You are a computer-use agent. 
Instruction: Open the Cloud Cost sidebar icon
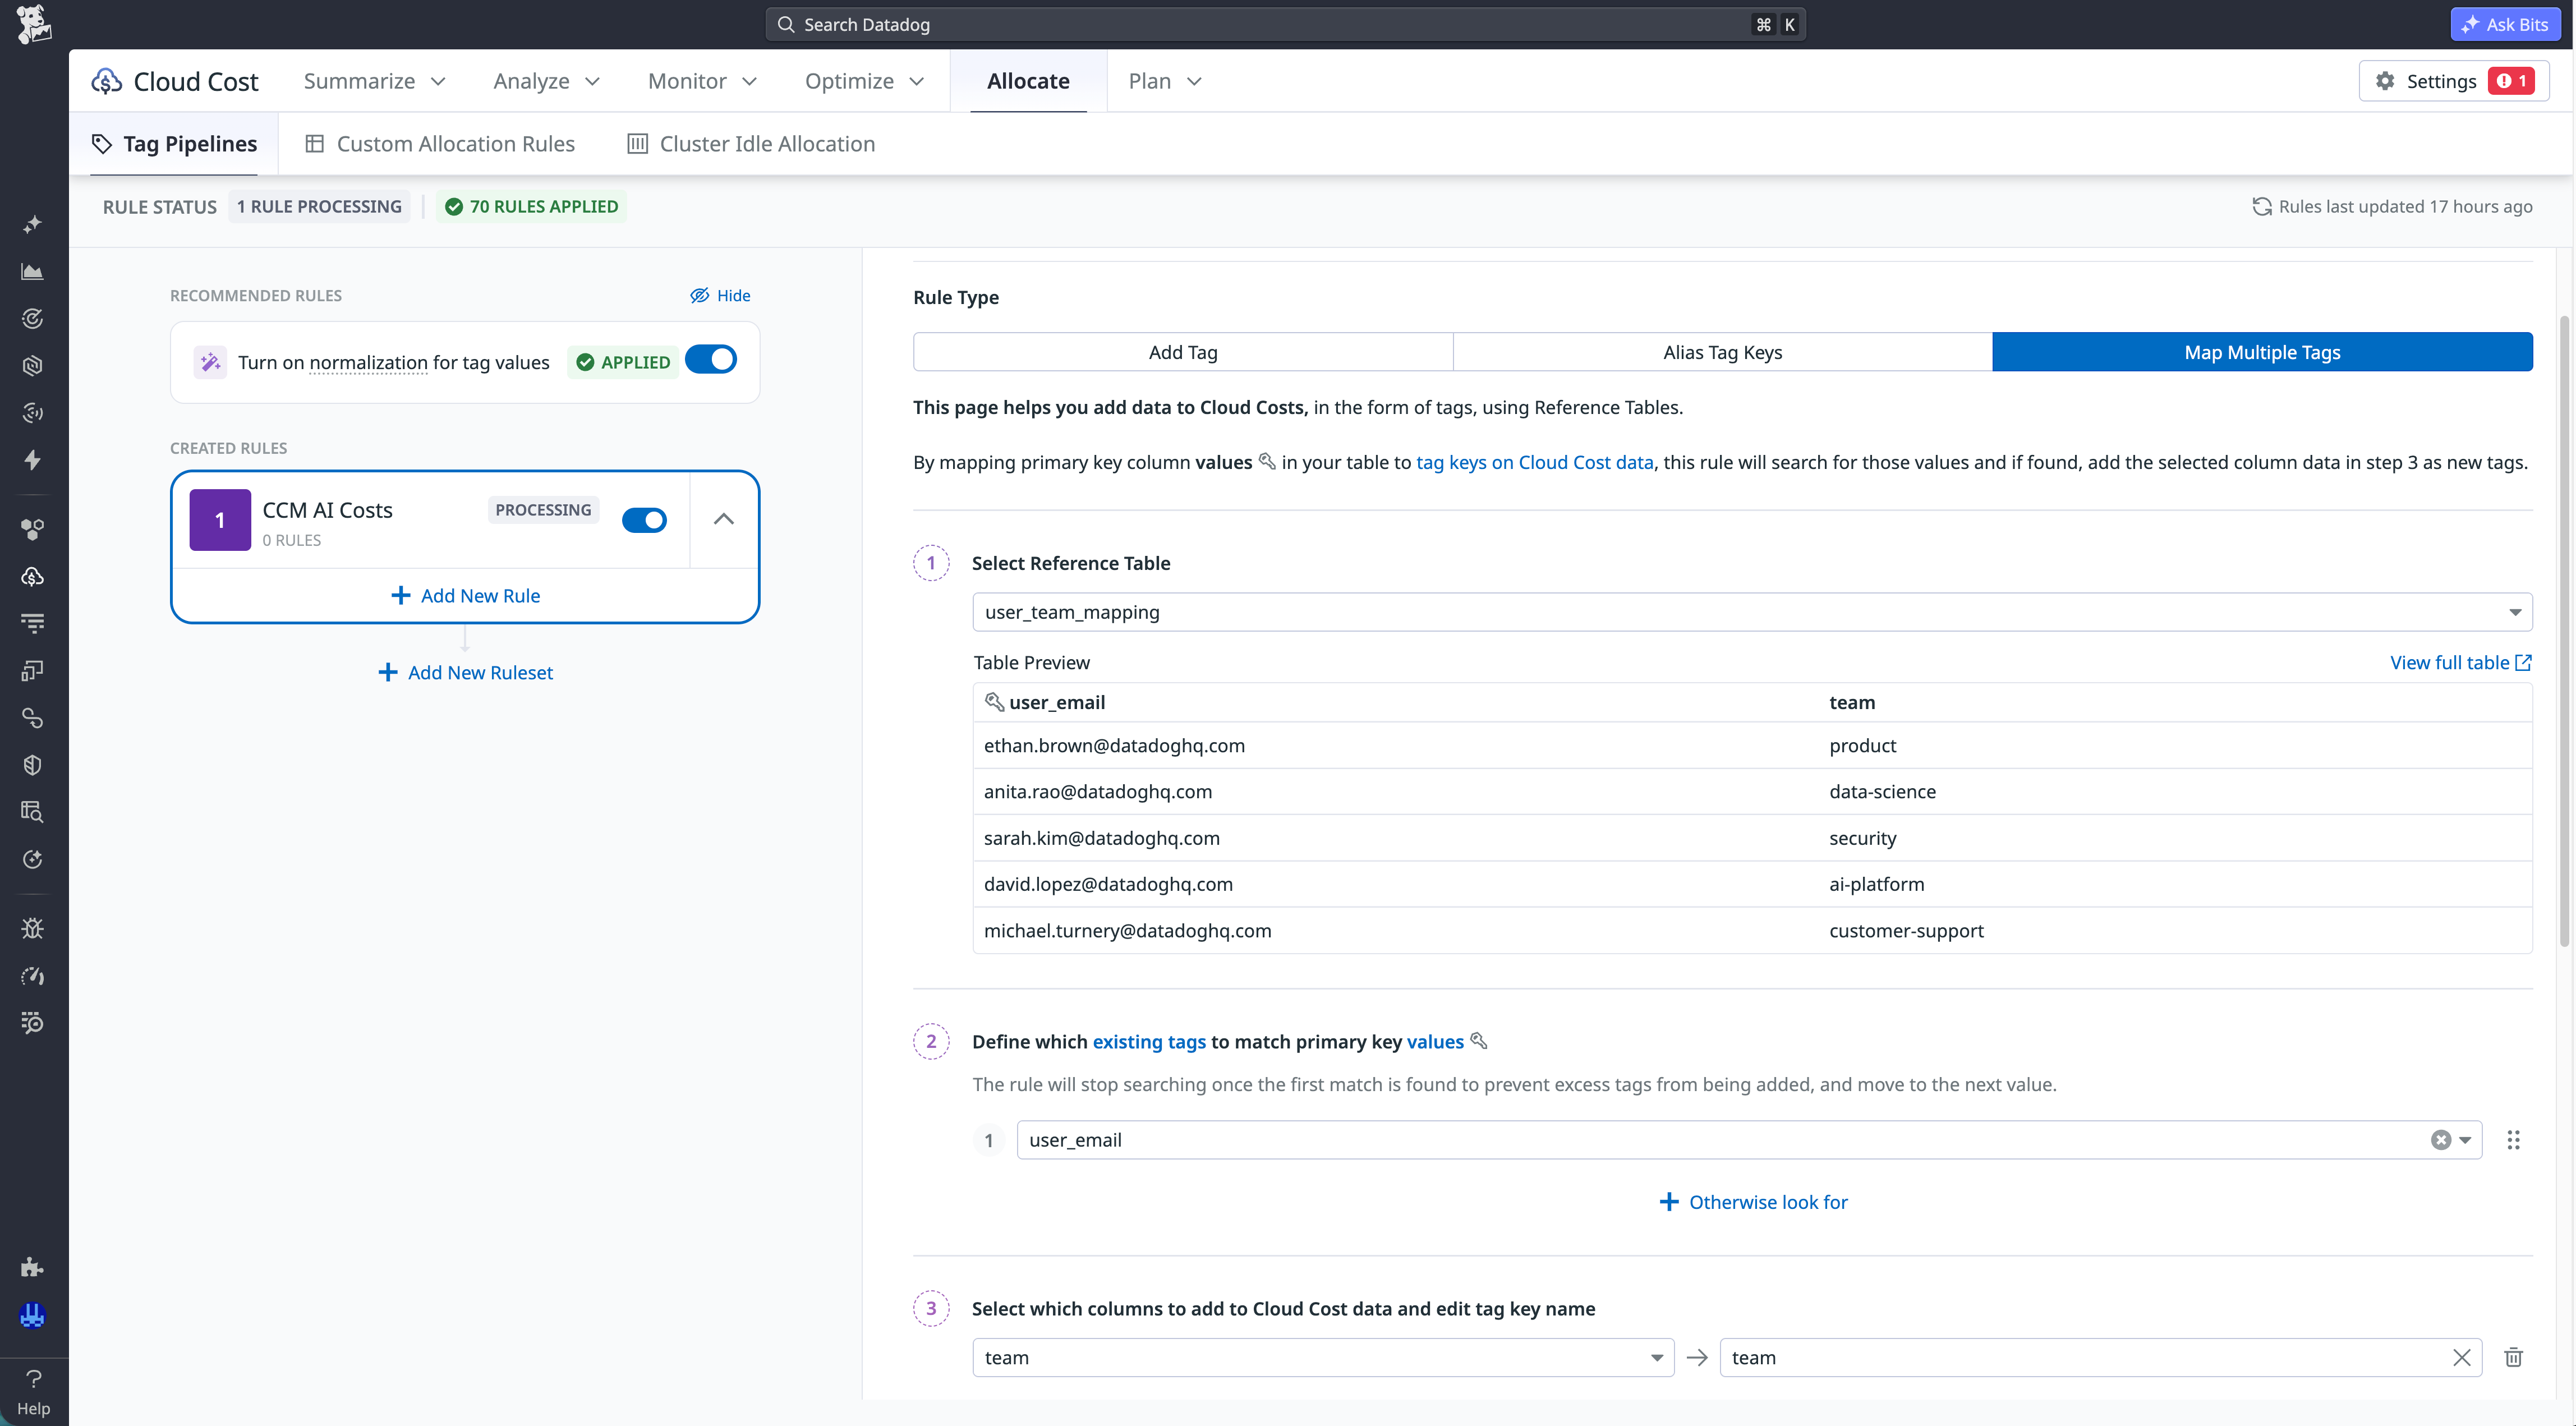pyautogui.click(x=33, y=576)
